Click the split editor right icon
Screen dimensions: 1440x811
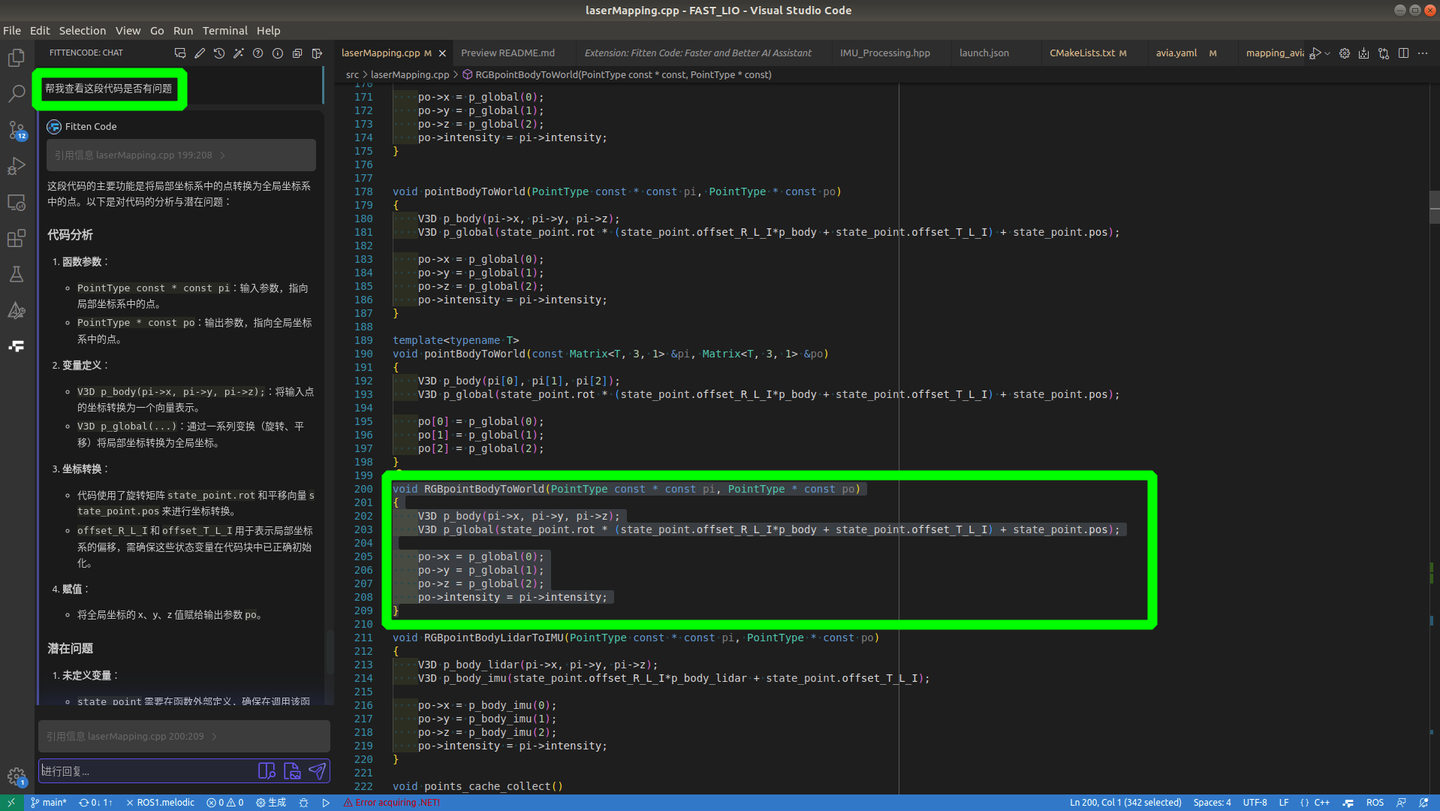[x=1403, y=53]
